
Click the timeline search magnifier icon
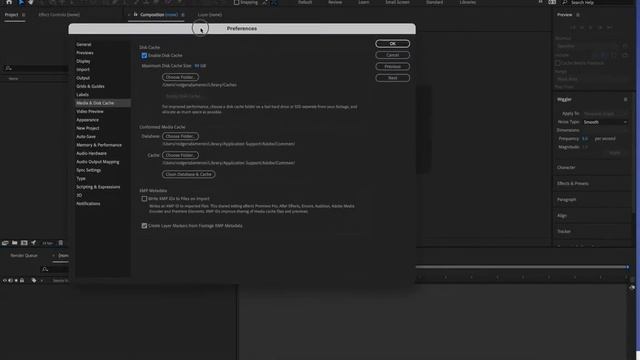(45, 269)
